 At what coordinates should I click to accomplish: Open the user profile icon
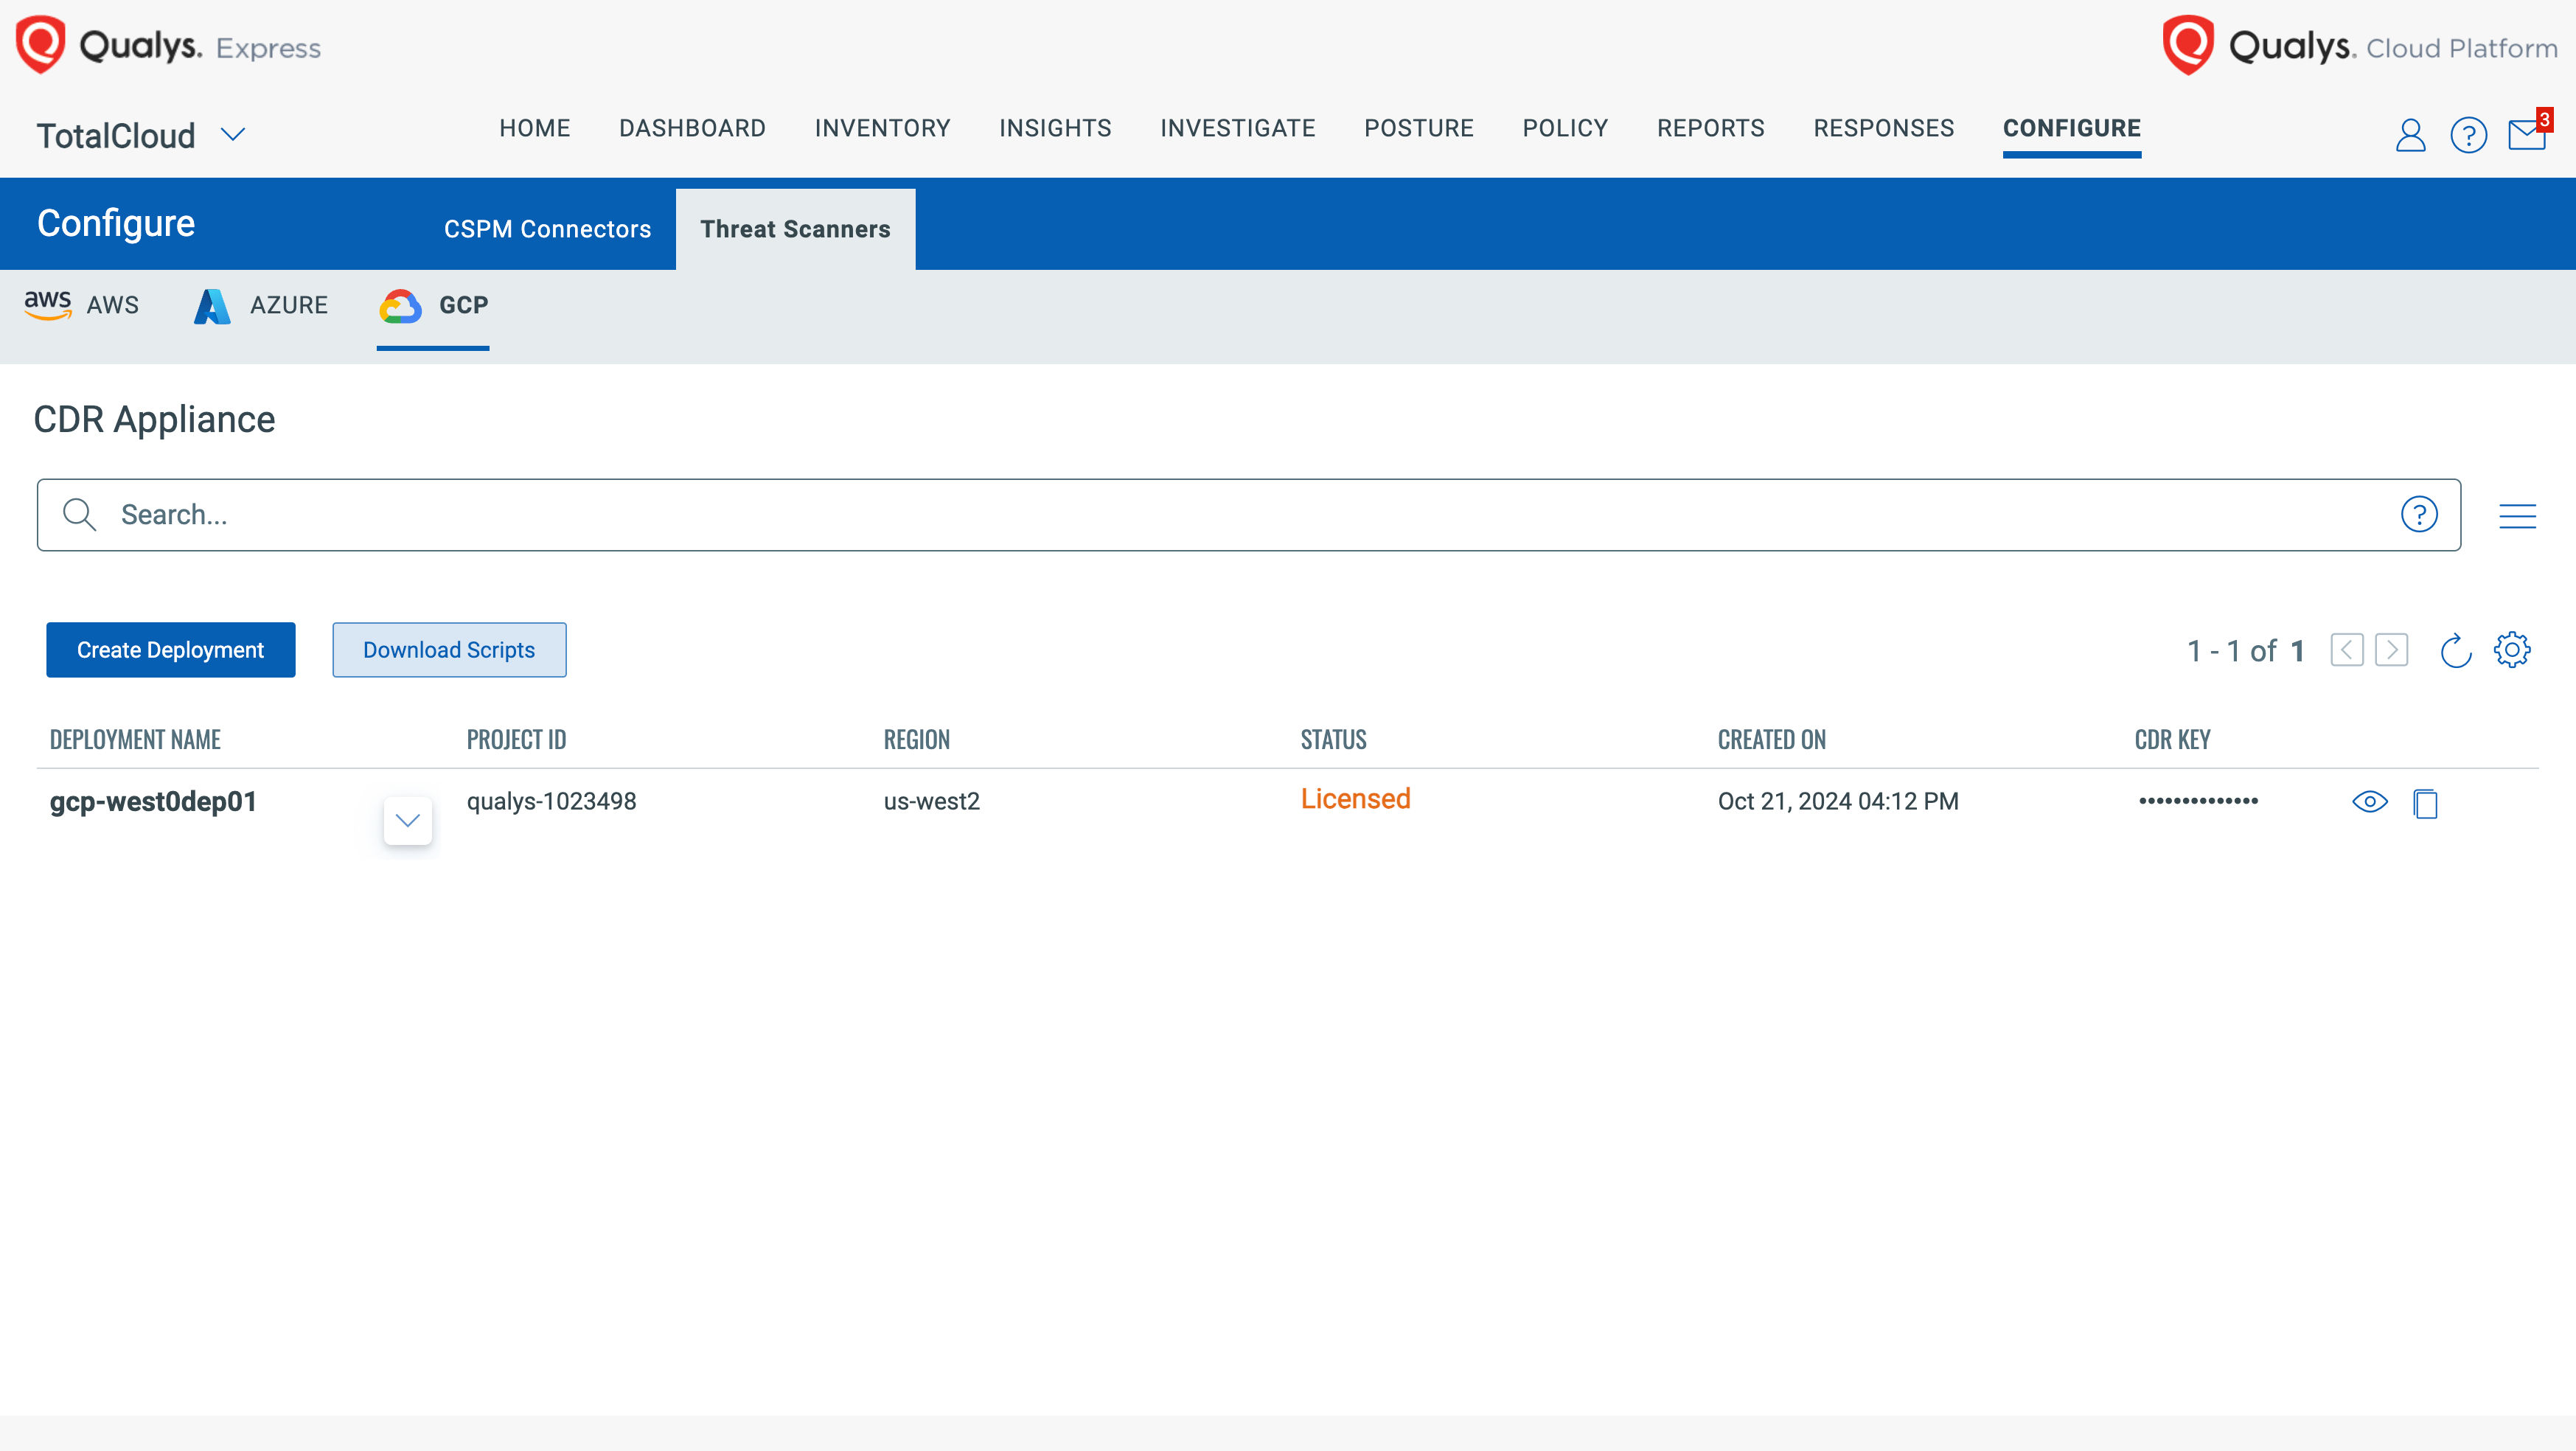click(x=2410, y=135)
